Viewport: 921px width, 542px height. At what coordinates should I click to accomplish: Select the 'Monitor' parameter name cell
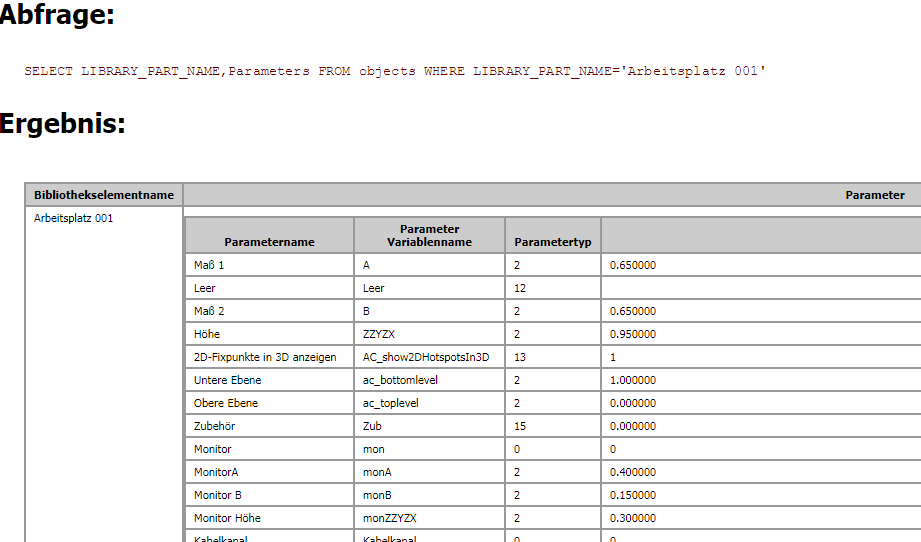coord(270,449)
